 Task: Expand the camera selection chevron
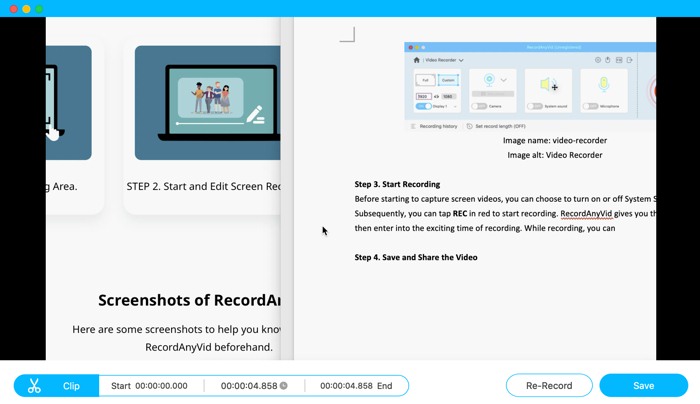point(504,80)
